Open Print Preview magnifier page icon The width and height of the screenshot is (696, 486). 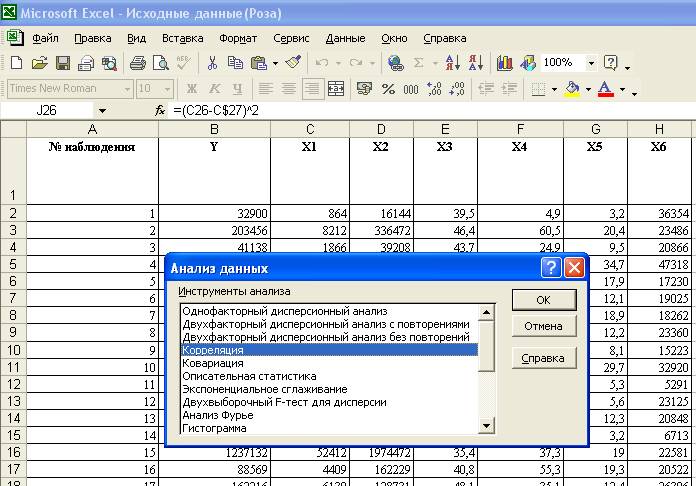coord(161,63)
